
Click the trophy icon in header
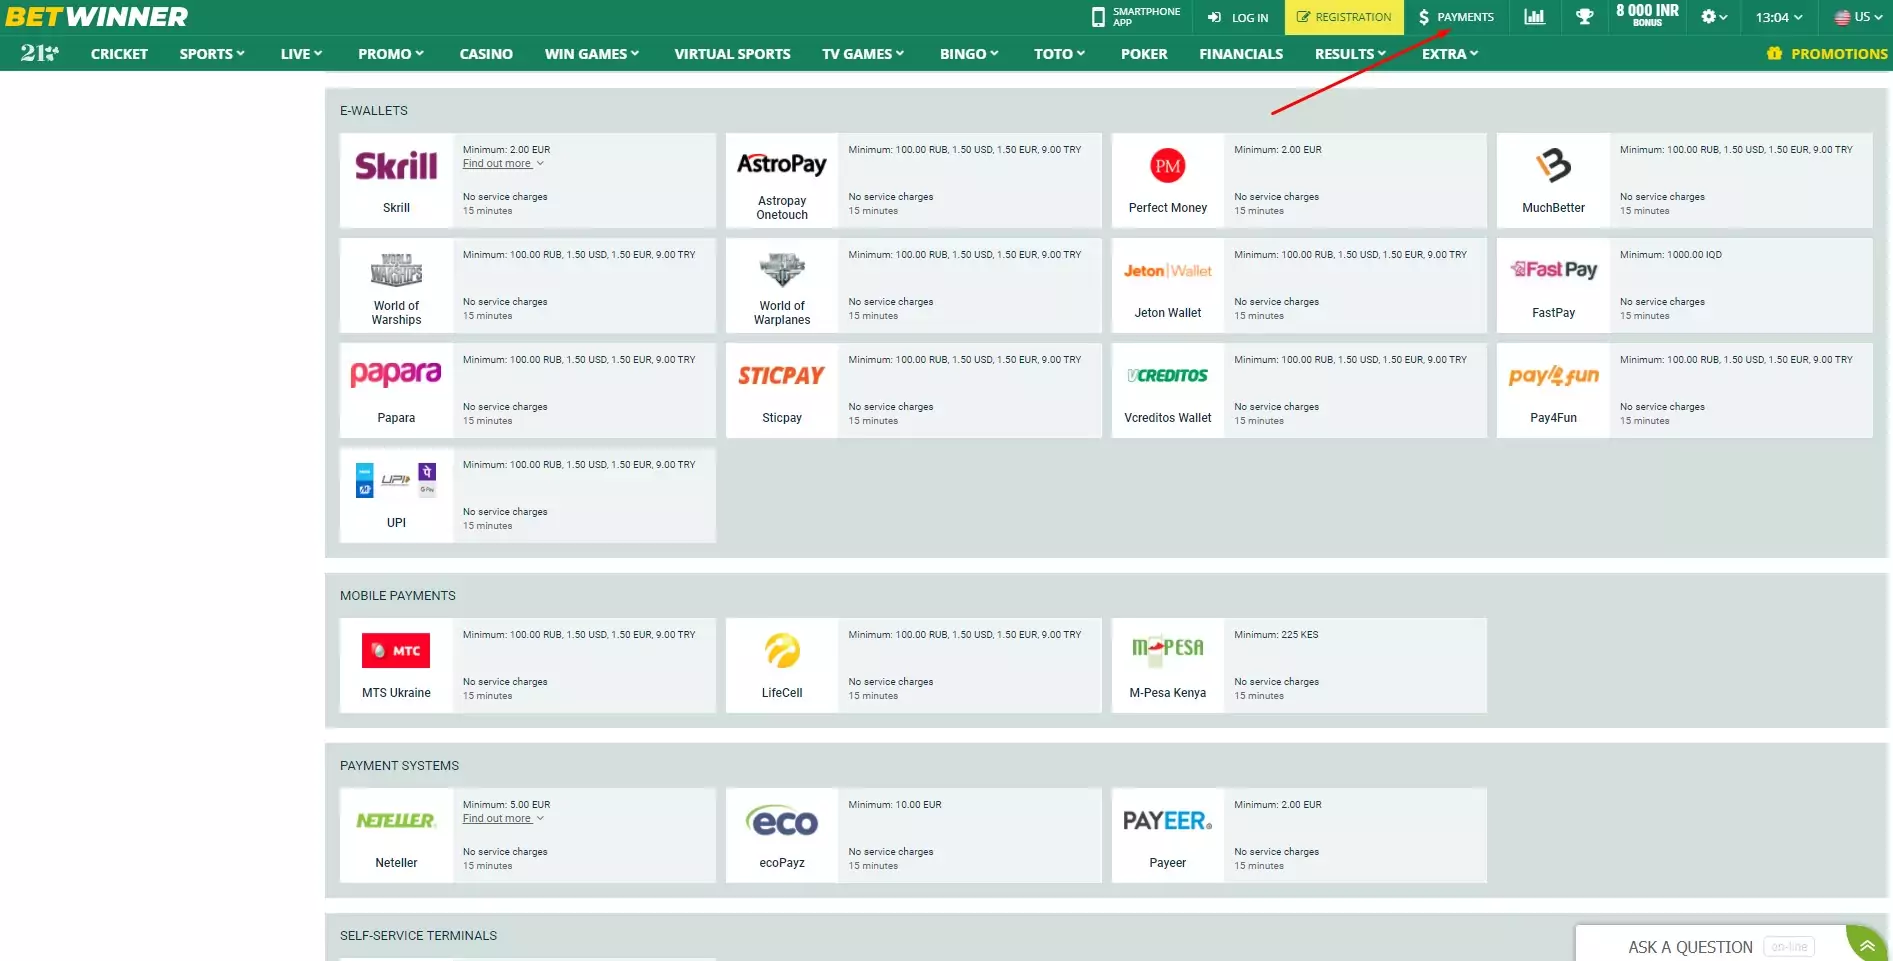[x=1584, y=17]
